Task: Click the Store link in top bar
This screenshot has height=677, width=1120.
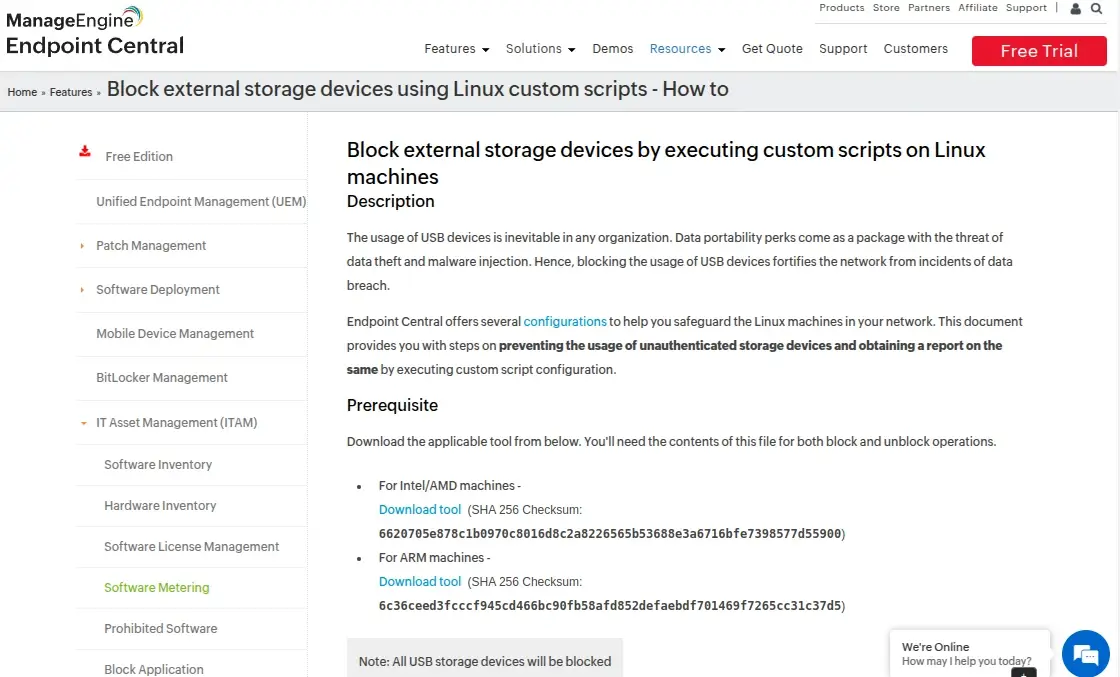Action: pyautogui.click(x=886, y=8)
